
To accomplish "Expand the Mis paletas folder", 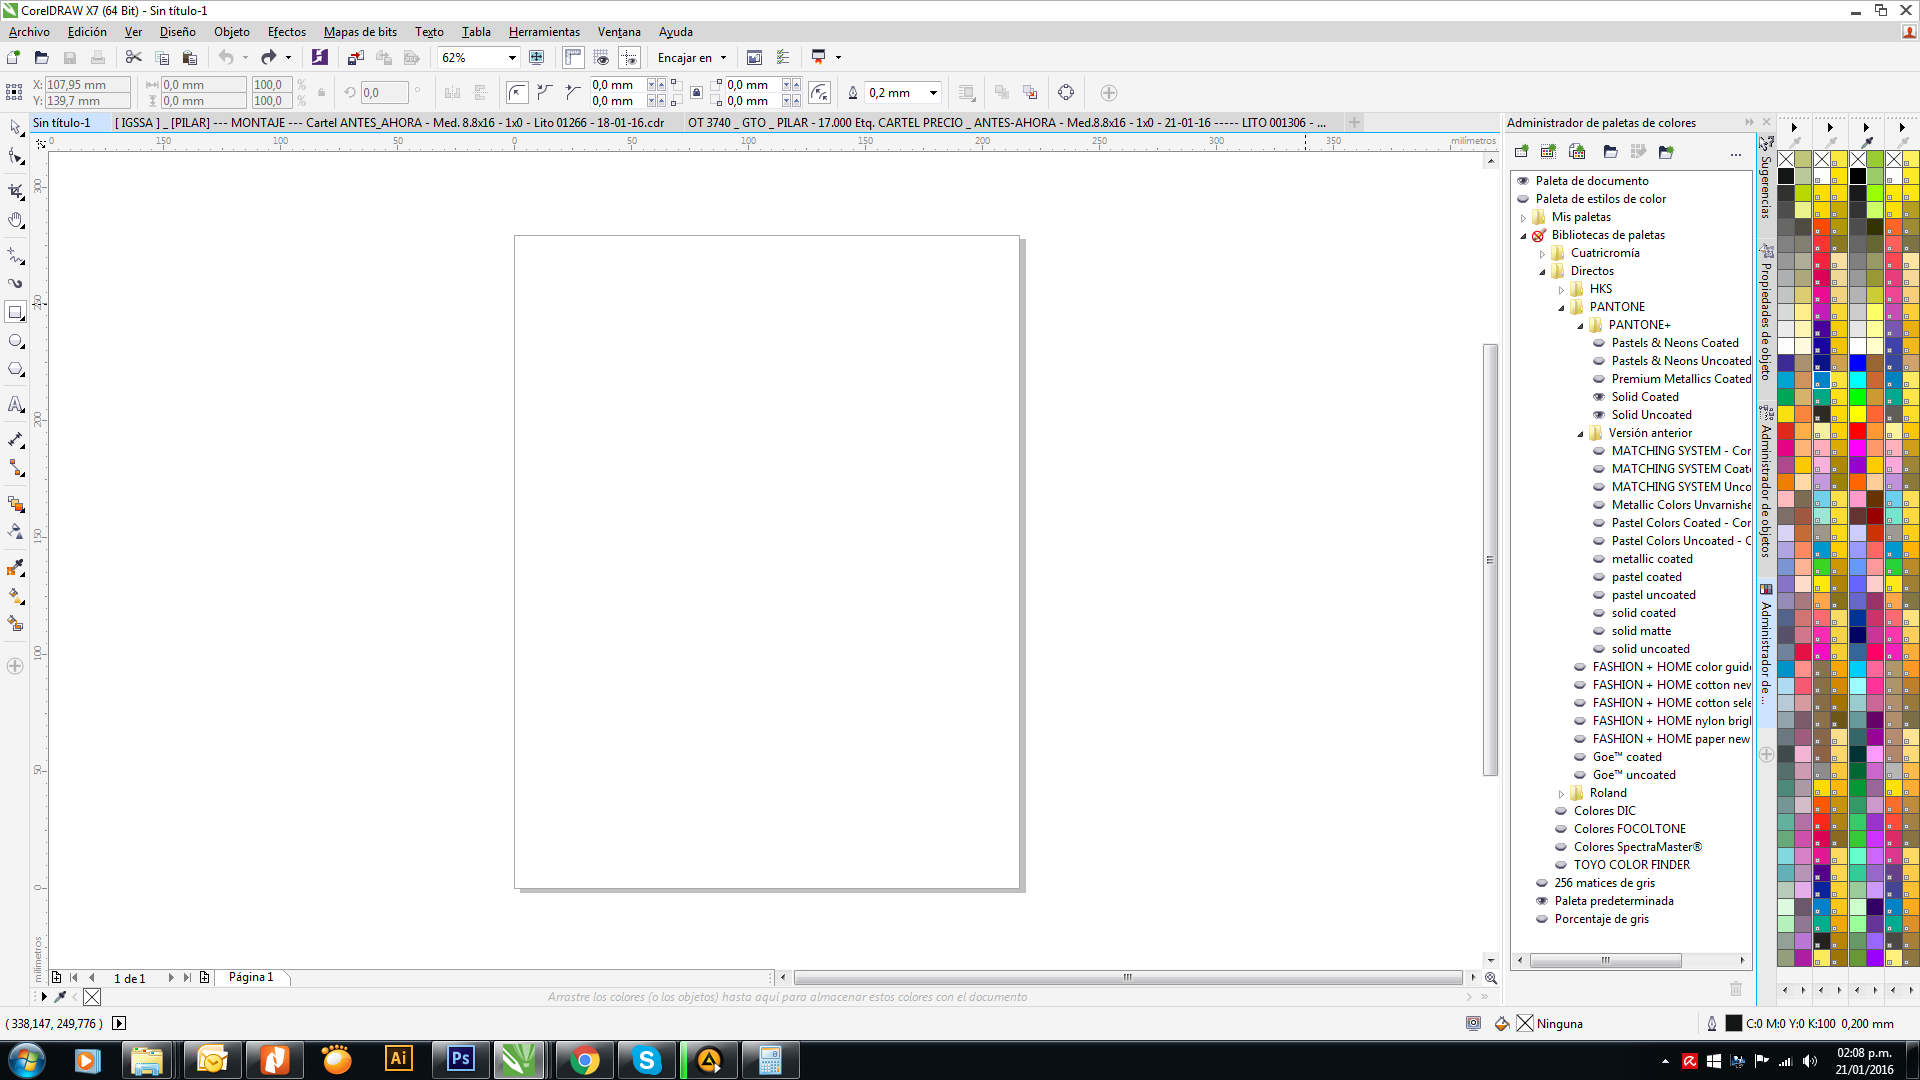I will click(x=1523, y=218).
